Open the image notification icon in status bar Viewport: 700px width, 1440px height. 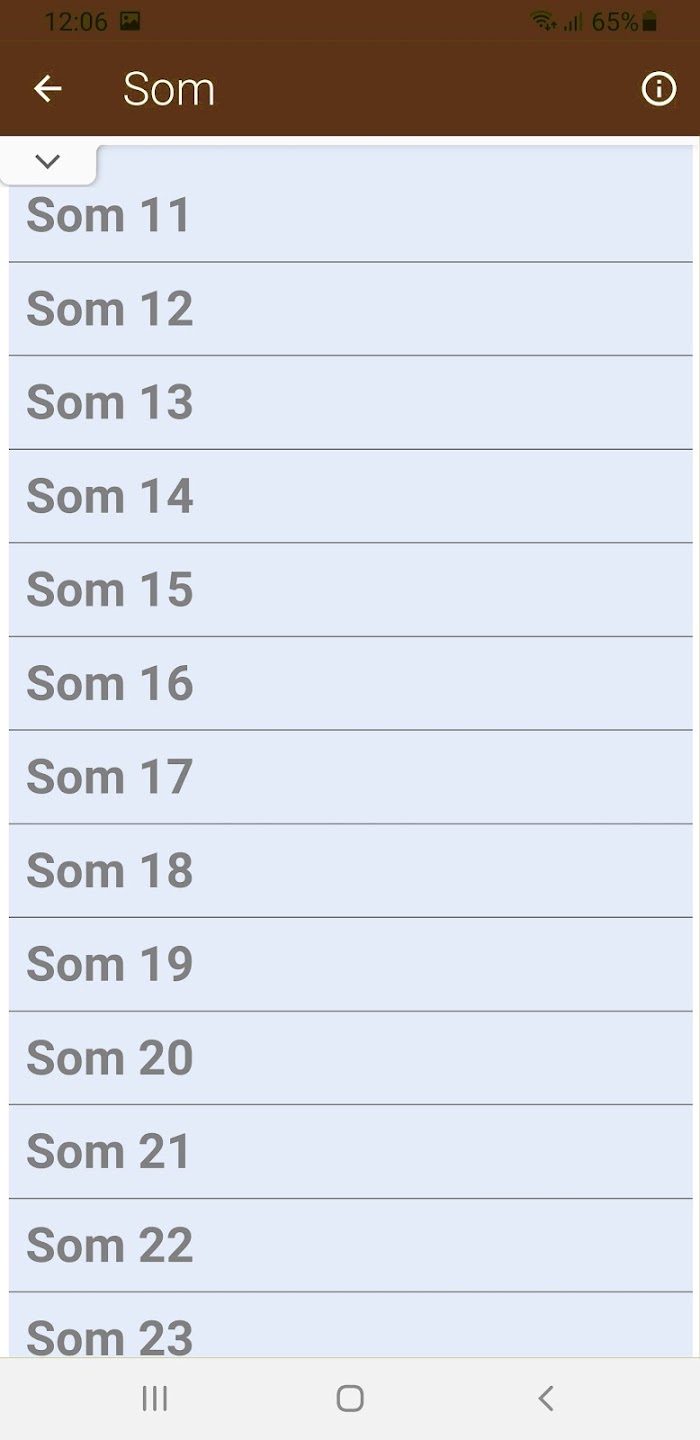pos(130,21)
